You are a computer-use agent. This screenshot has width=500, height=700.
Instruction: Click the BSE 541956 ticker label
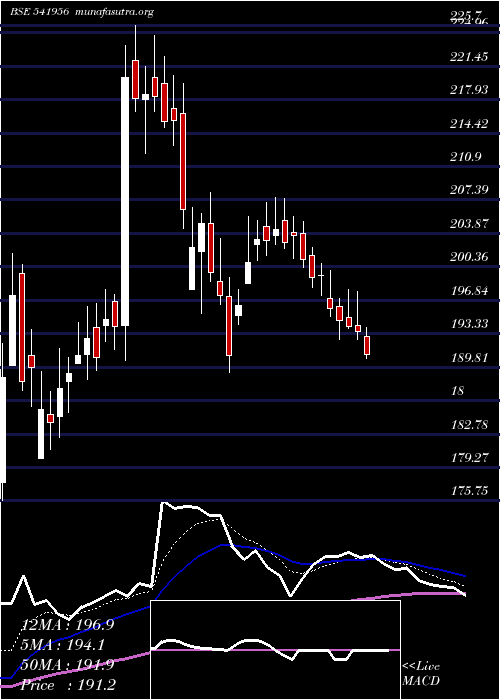pyautogui.click(x=40, y=12)
